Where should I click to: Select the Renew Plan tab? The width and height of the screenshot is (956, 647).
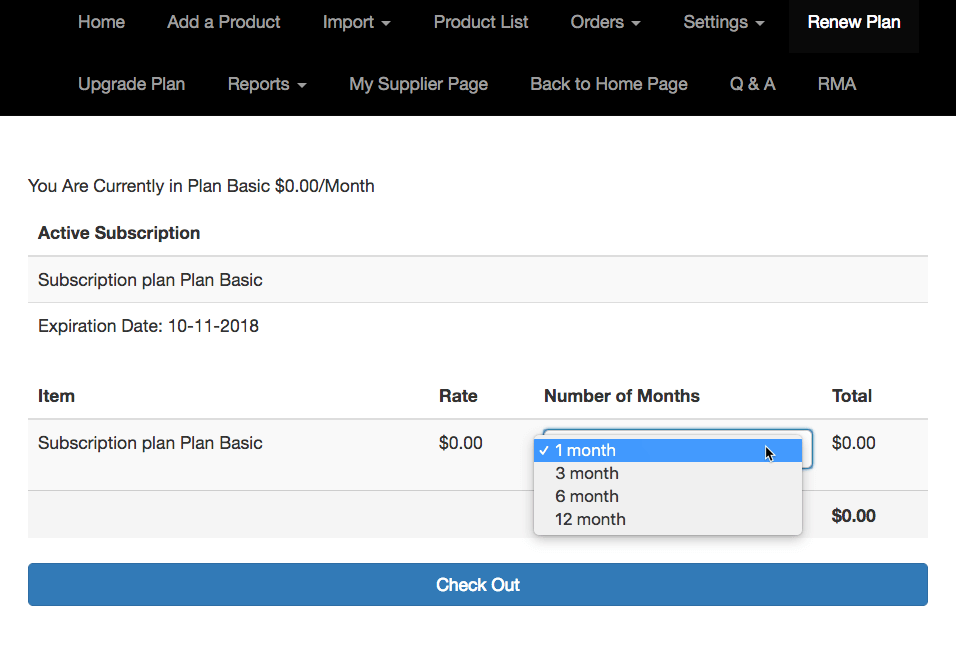(x=853, y=22)
